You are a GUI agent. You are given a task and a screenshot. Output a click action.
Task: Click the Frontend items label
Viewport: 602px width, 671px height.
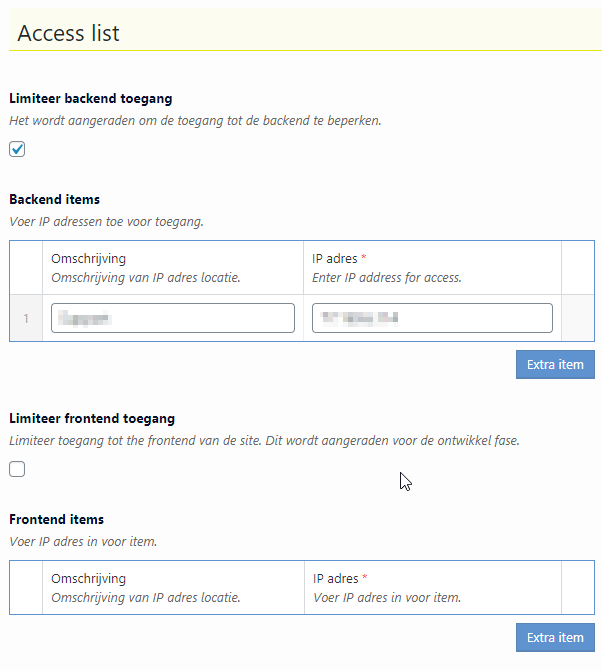pos(56,520)
